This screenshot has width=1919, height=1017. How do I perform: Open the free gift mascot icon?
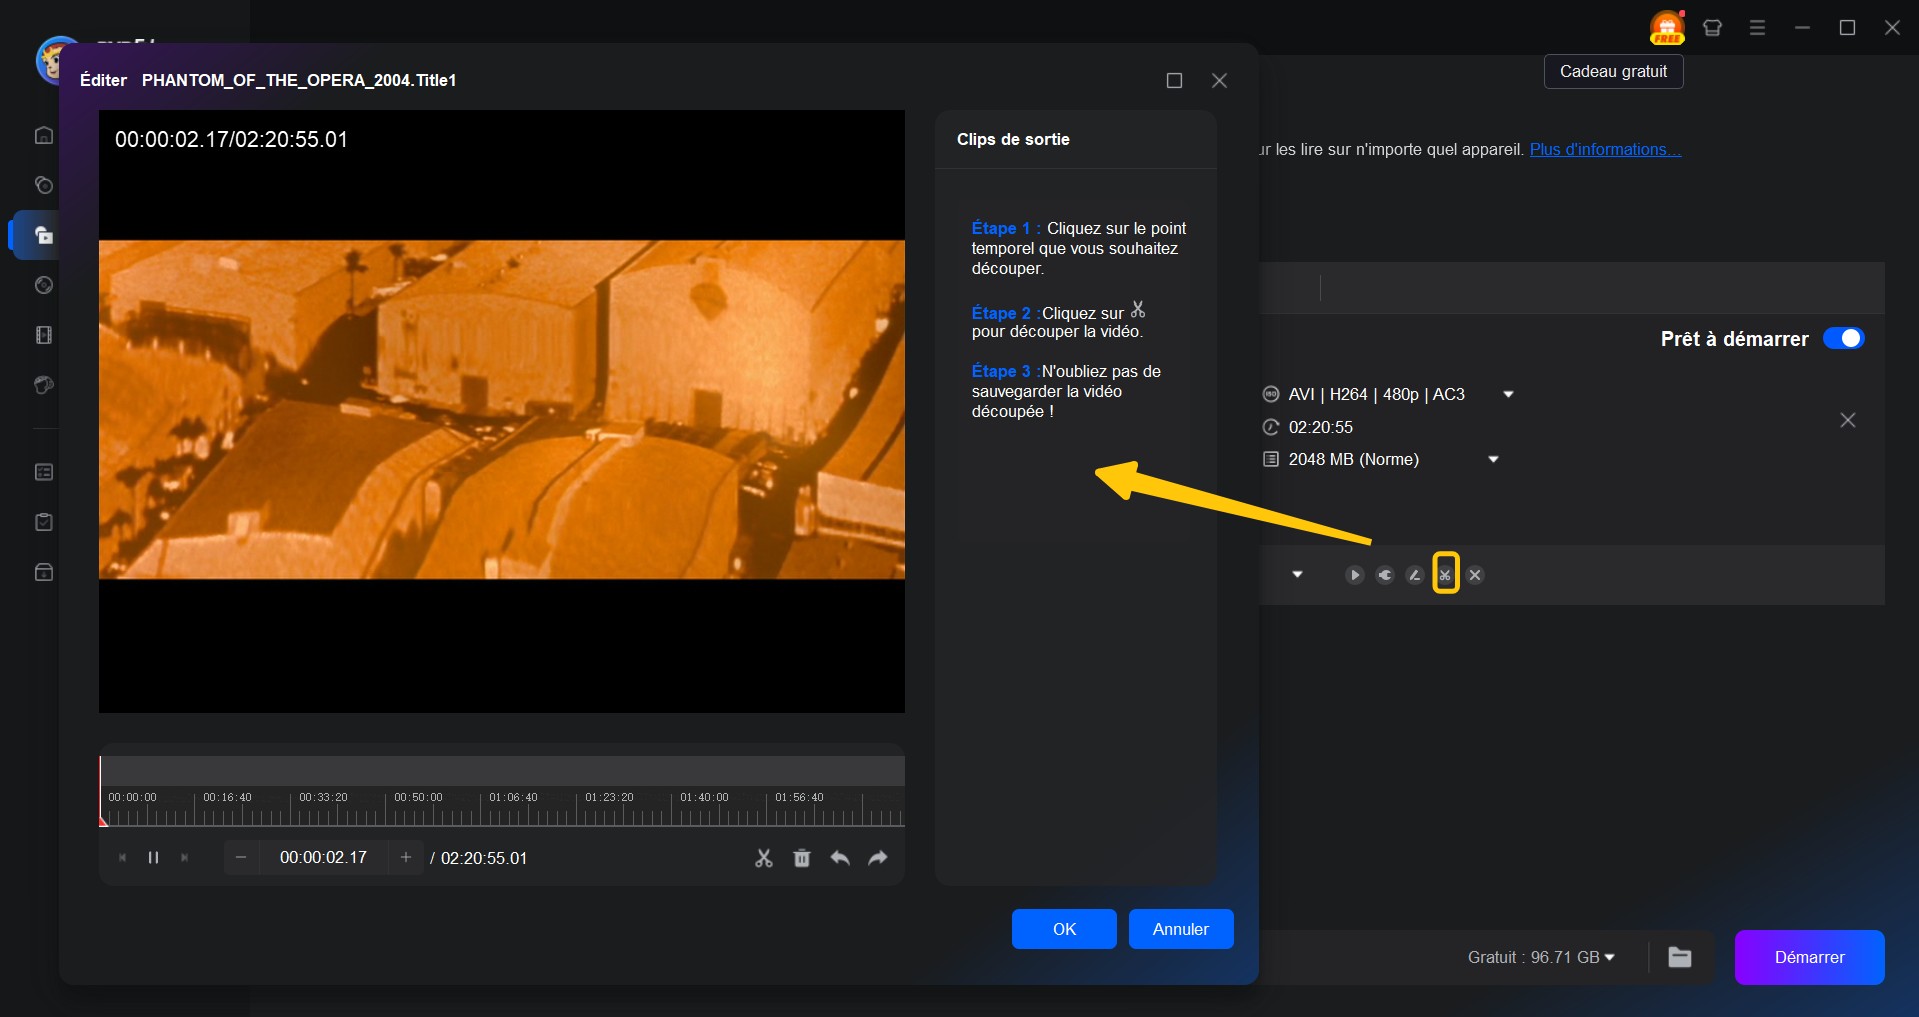pyautogui.click(x=1667, y=27)
